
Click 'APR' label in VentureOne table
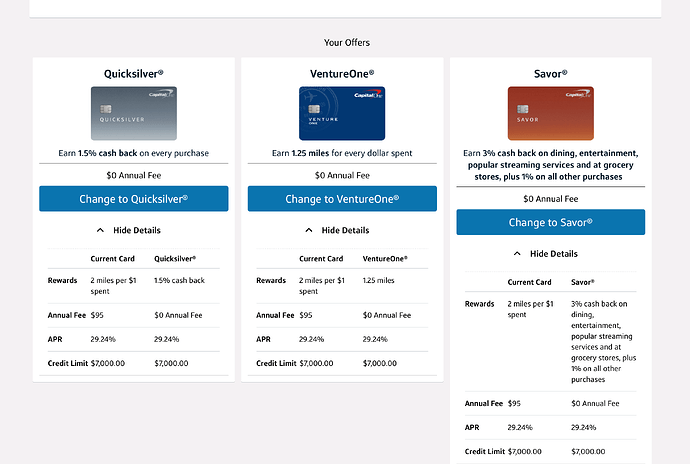[x=263, y=339]
